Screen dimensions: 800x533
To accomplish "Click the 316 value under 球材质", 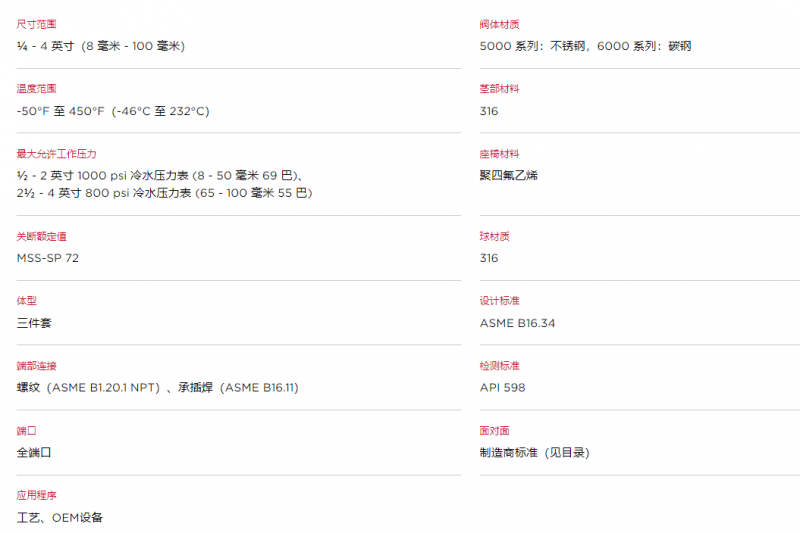I will click(489, 258).
